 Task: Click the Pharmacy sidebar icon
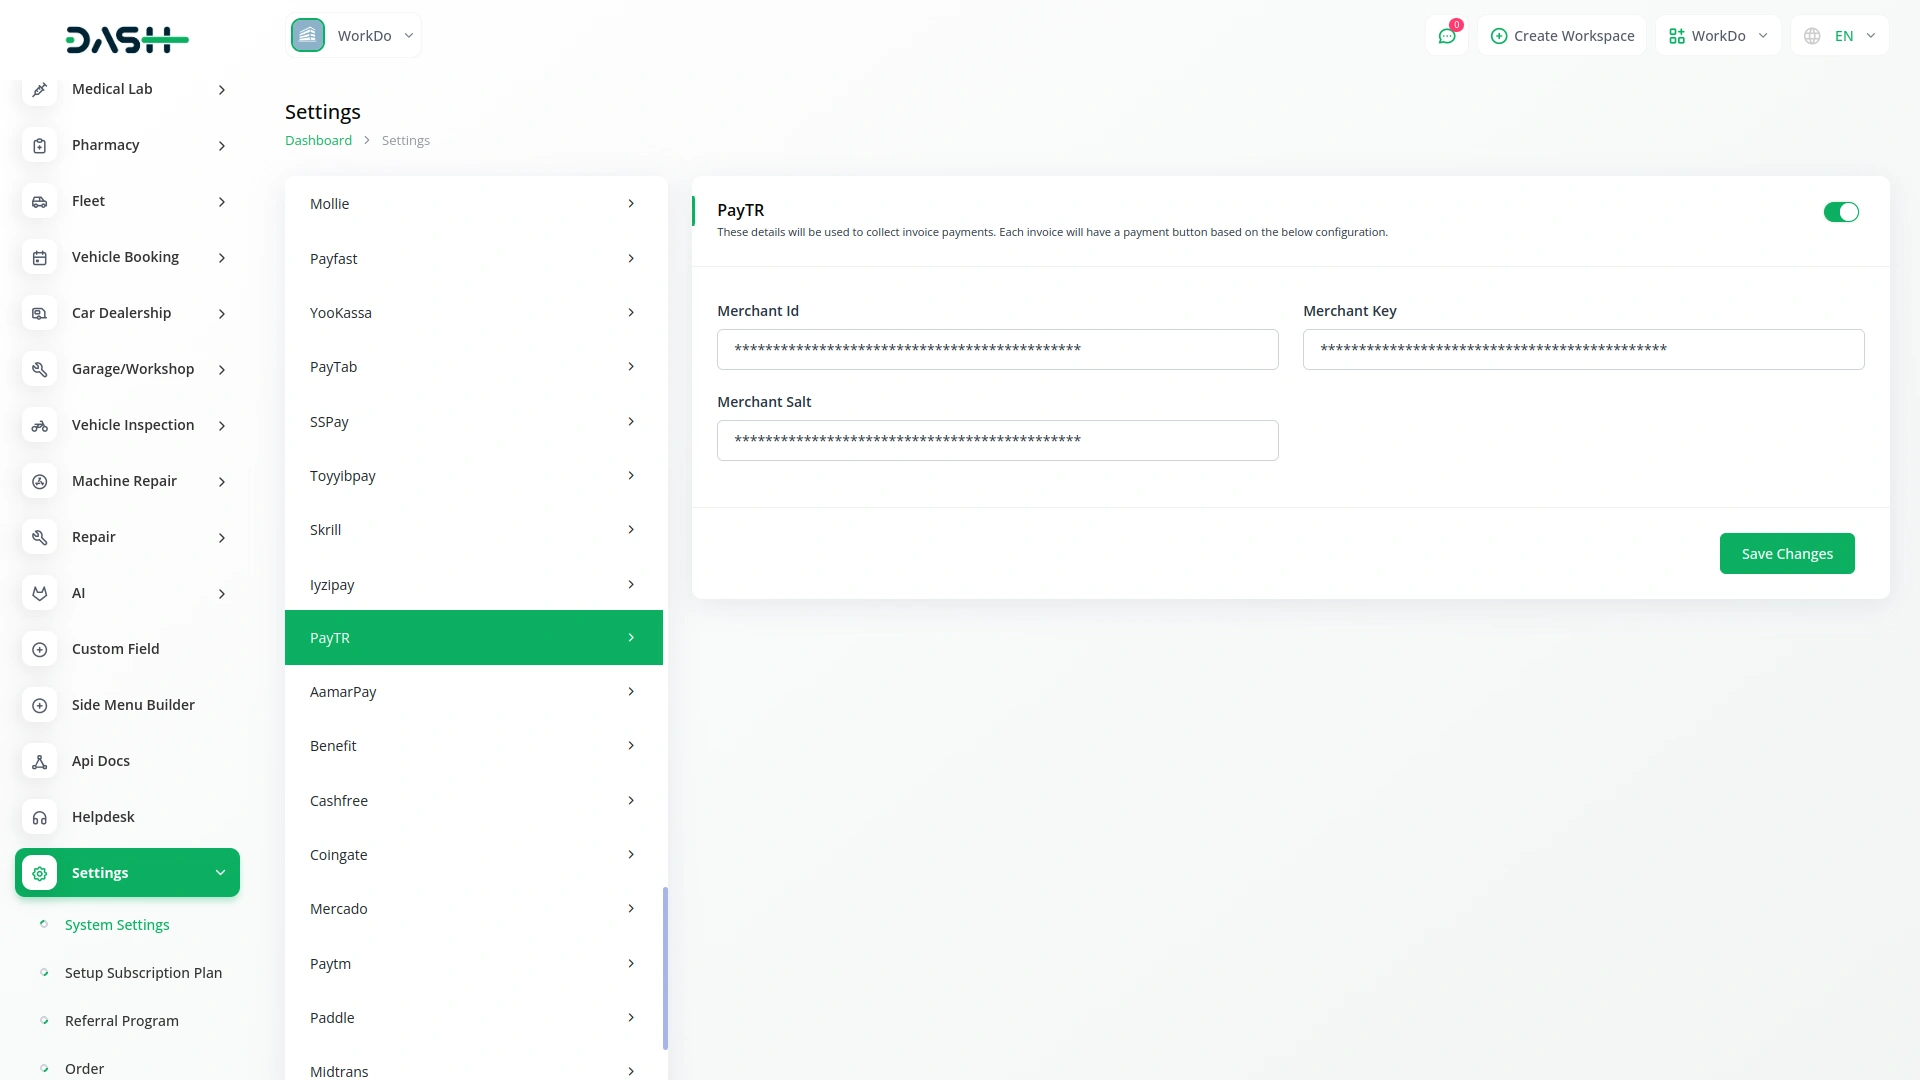point(39,146)
